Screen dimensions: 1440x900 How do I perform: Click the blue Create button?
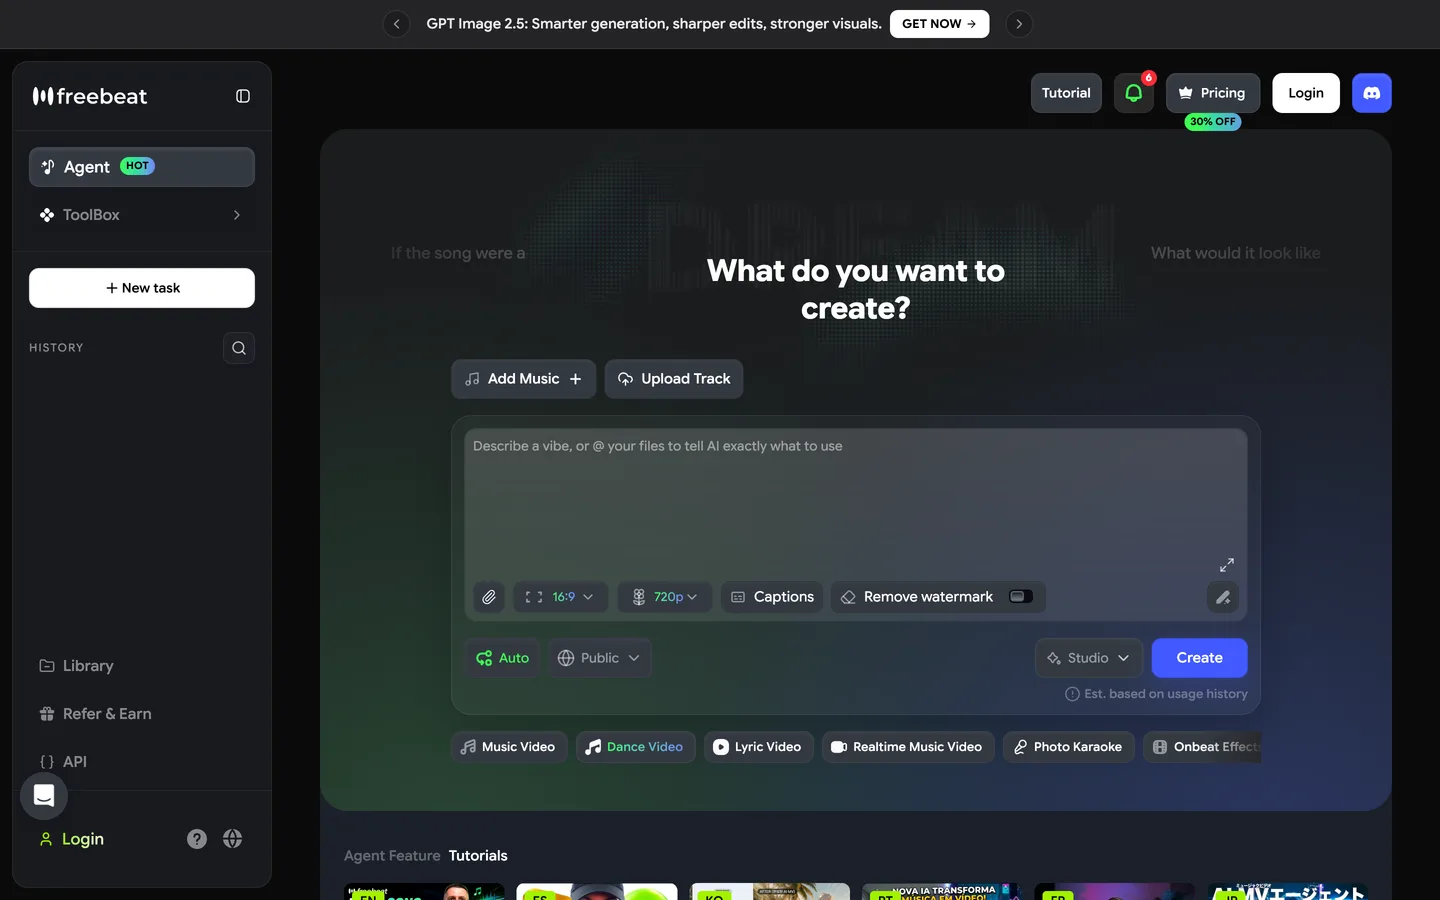(1200, 658)
